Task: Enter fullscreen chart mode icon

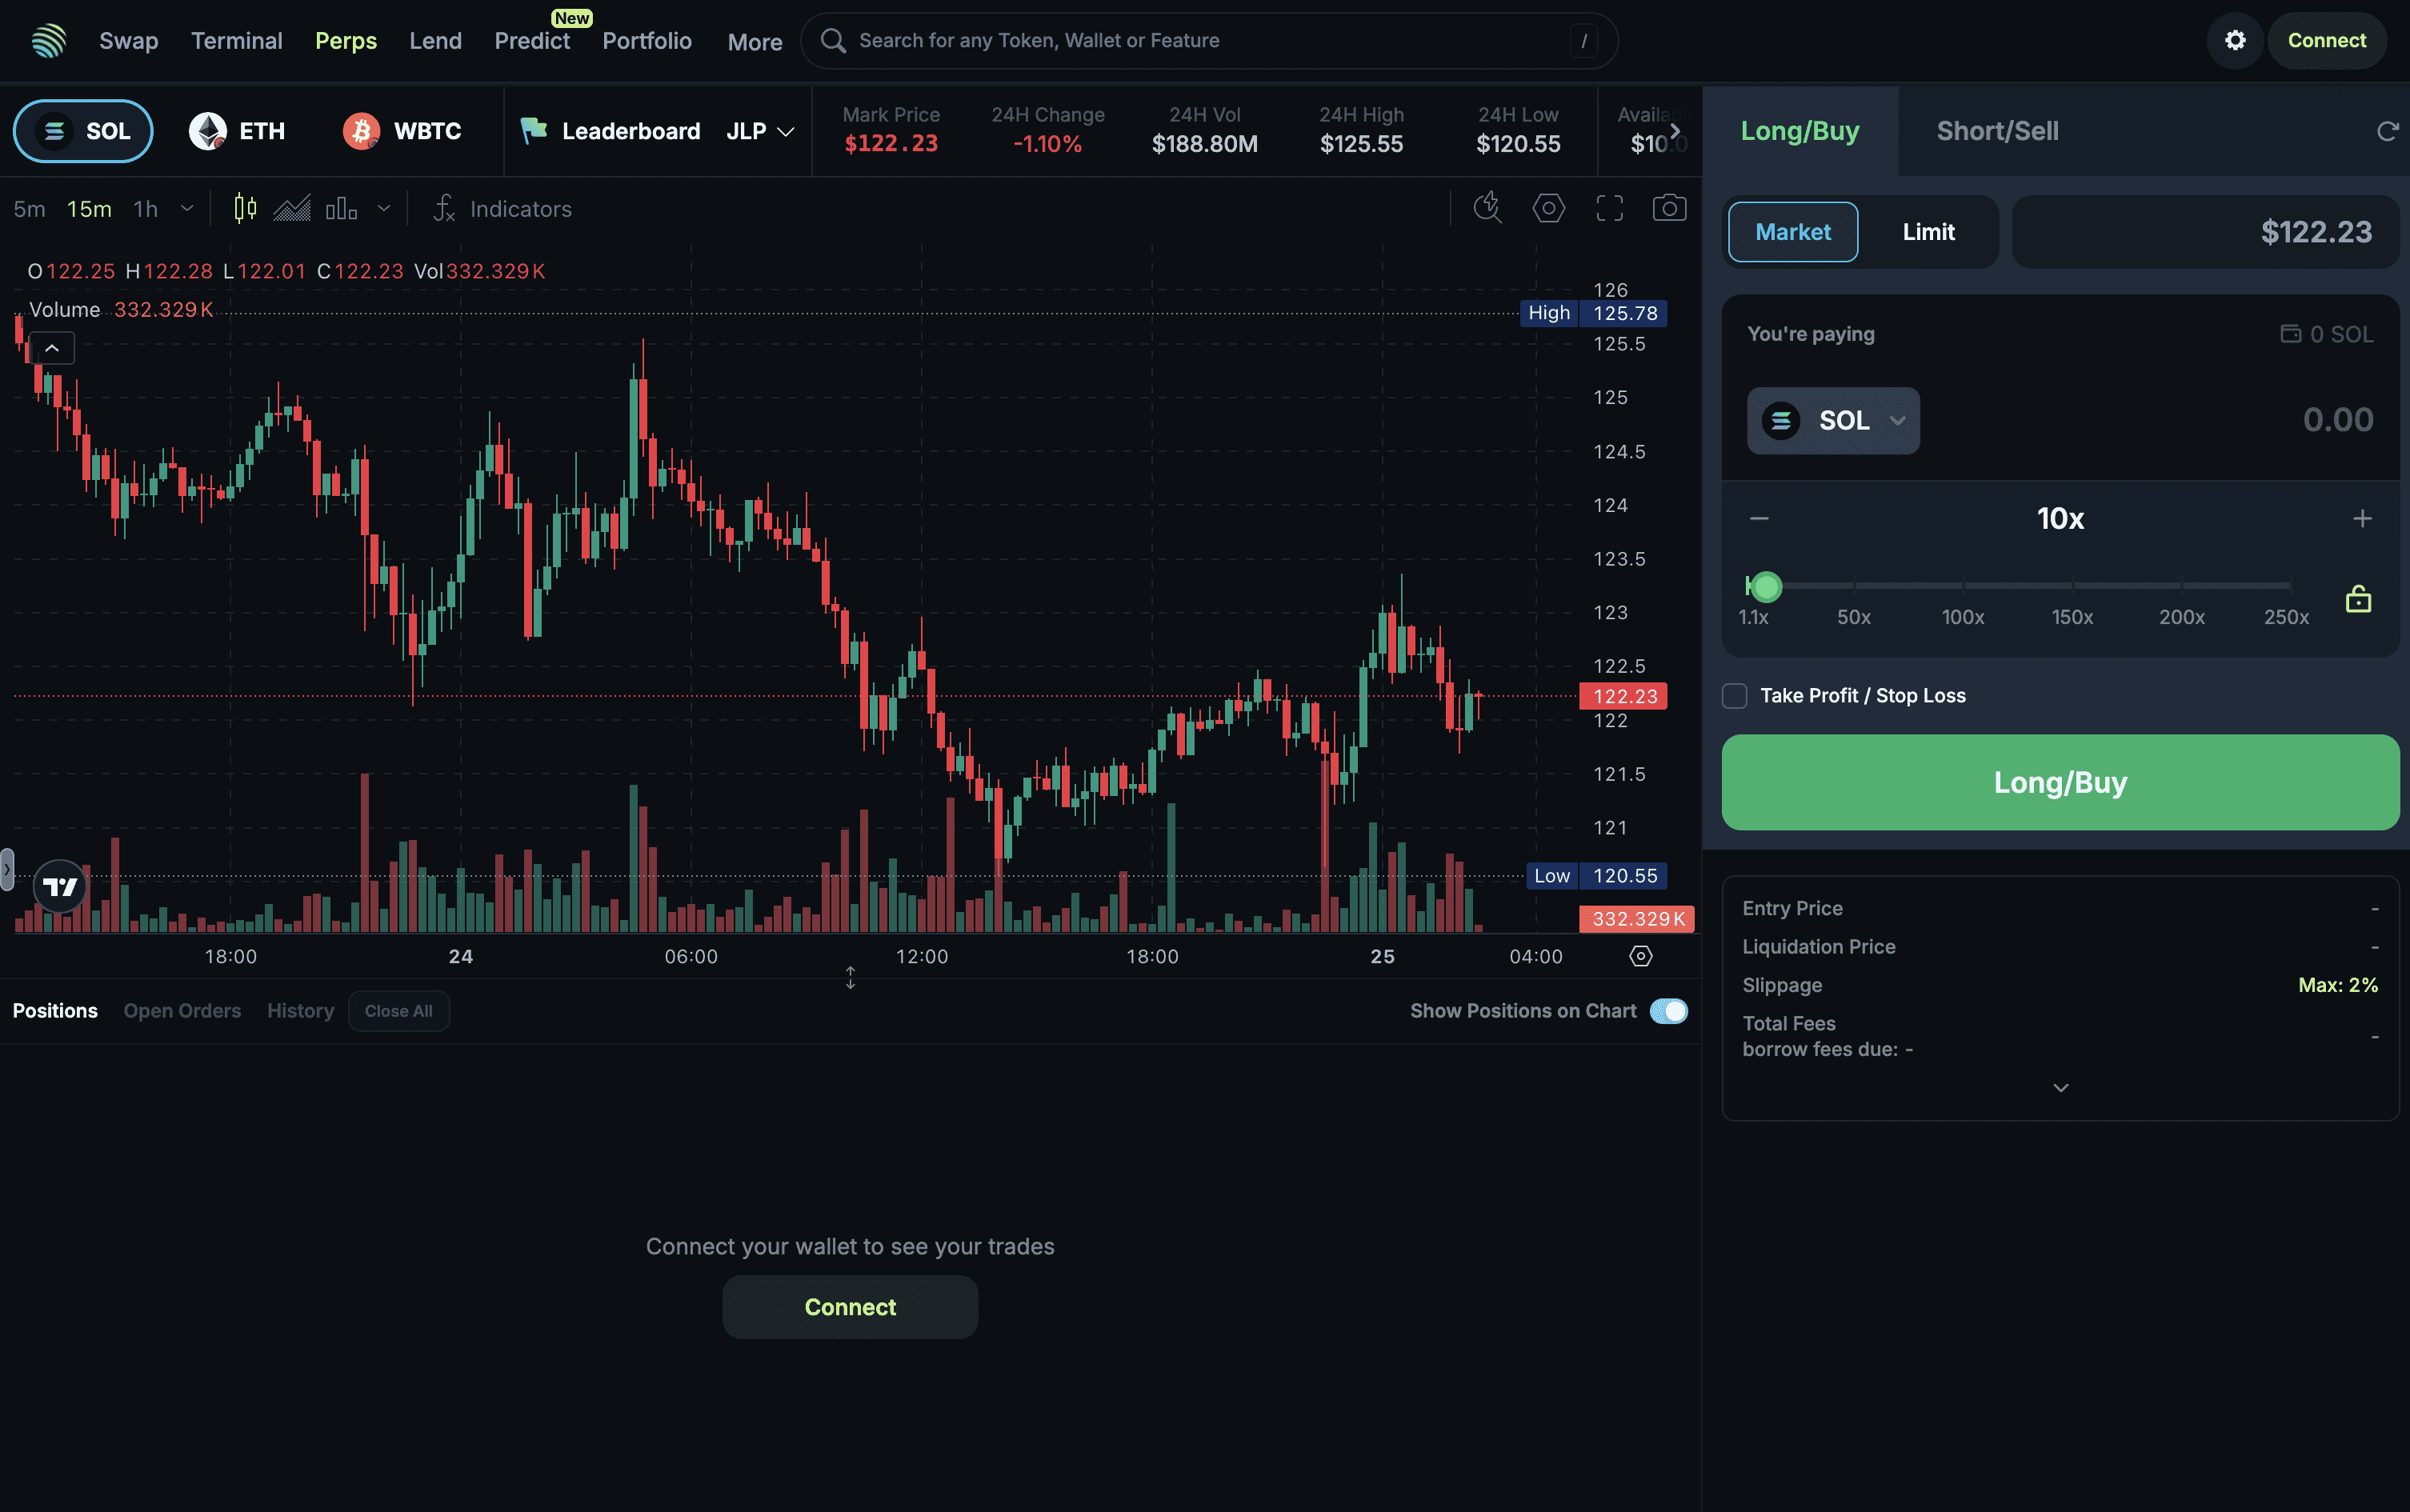Action: pos(1609,208)
